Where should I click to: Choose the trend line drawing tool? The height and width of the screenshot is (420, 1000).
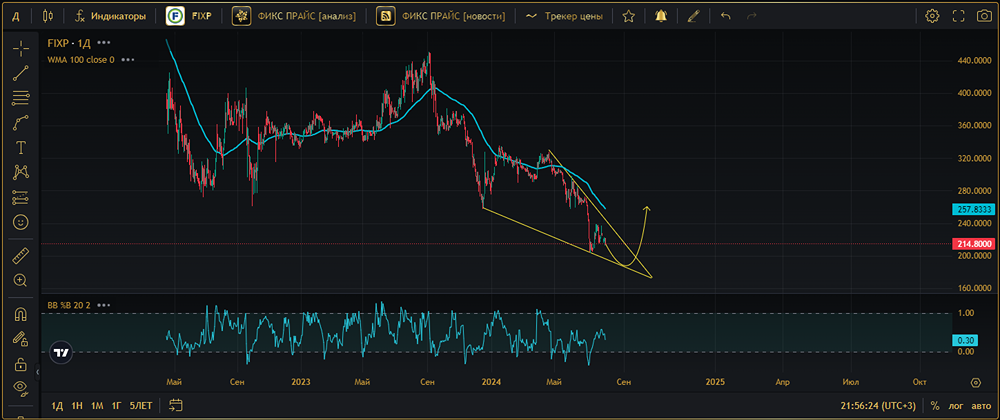pyautogui.click(x=20, y=72)
